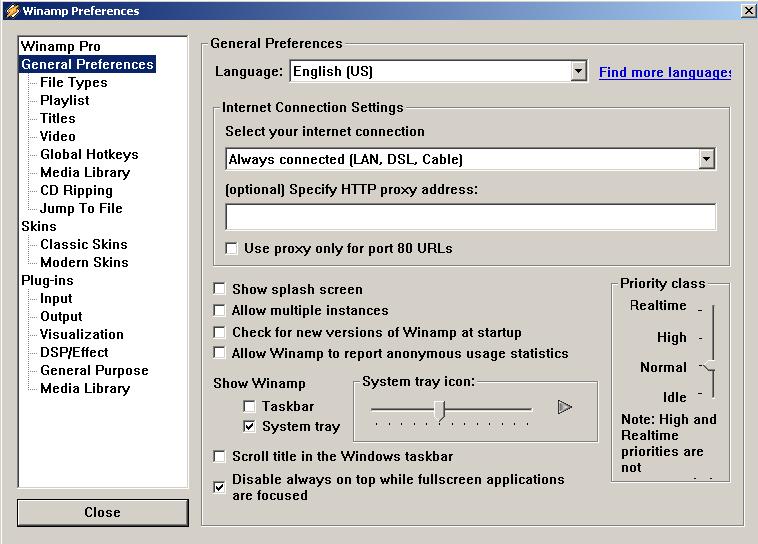Enable Show splash screen checkbox
The height and width of the screenshot is (544, 758).
(219, 289)
